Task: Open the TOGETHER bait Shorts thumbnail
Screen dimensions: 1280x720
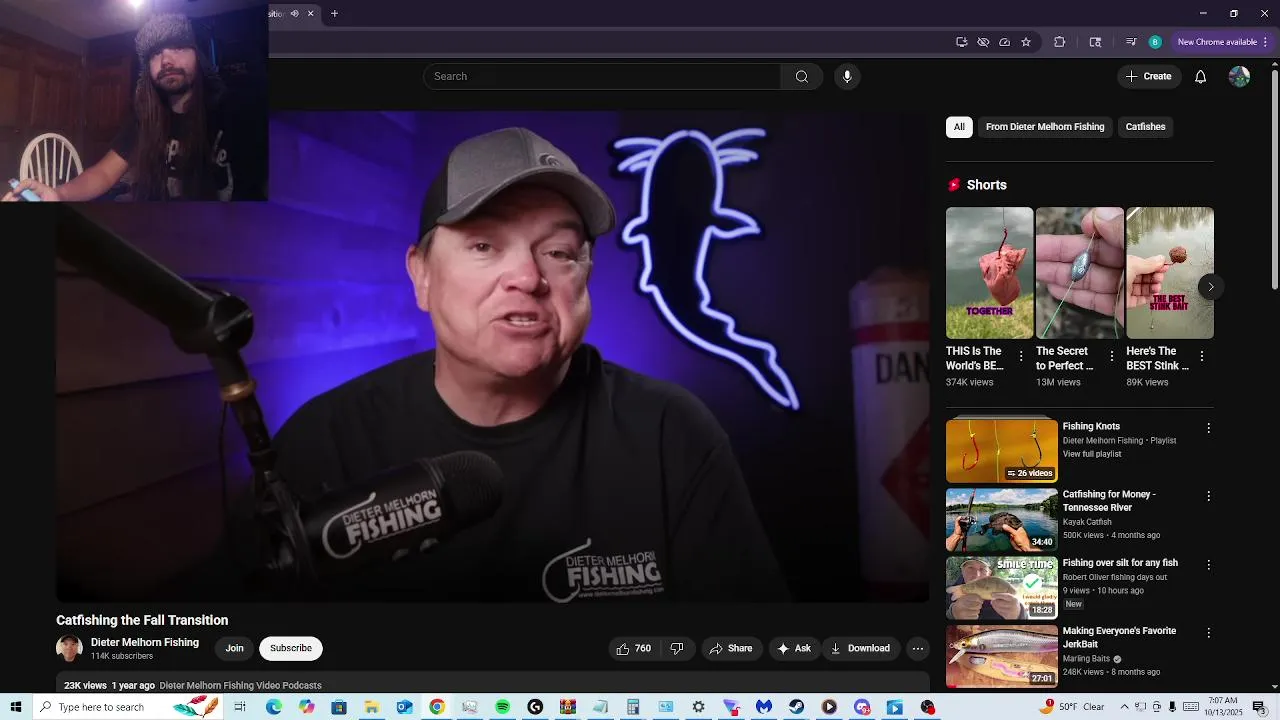Action: [990, 273]
